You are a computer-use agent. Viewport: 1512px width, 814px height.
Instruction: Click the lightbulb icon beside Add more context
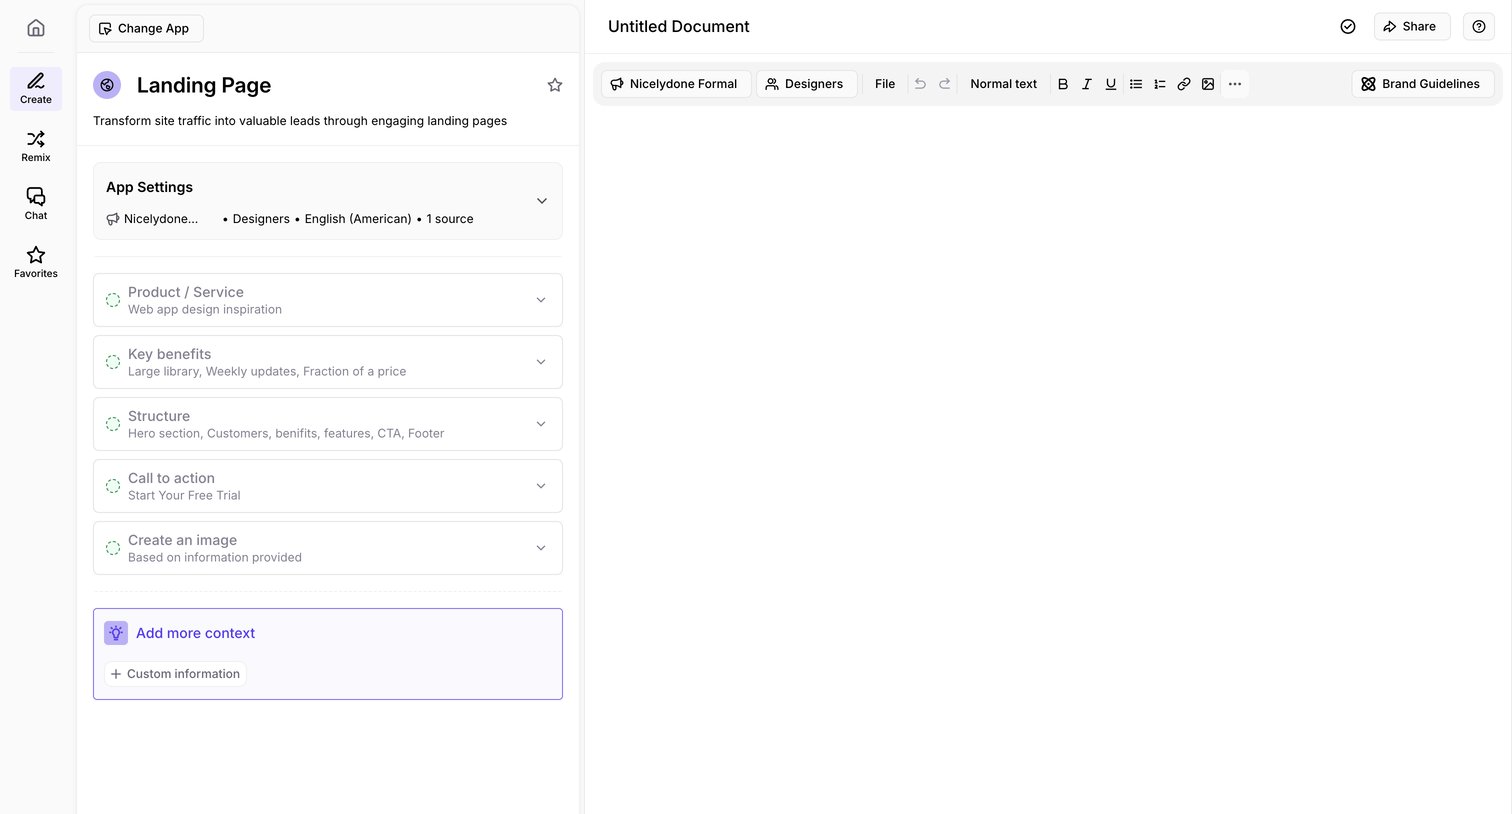point(116,633)
